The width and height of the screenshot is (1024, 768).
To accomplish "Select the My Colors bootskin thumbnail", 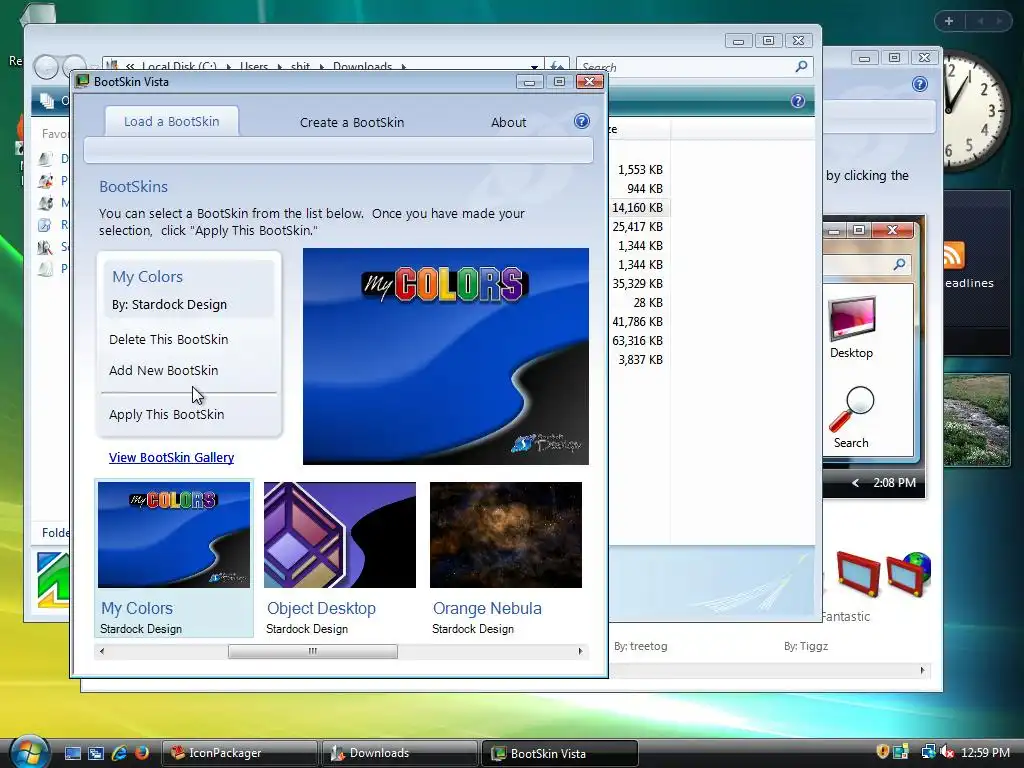I will [174, 558].
